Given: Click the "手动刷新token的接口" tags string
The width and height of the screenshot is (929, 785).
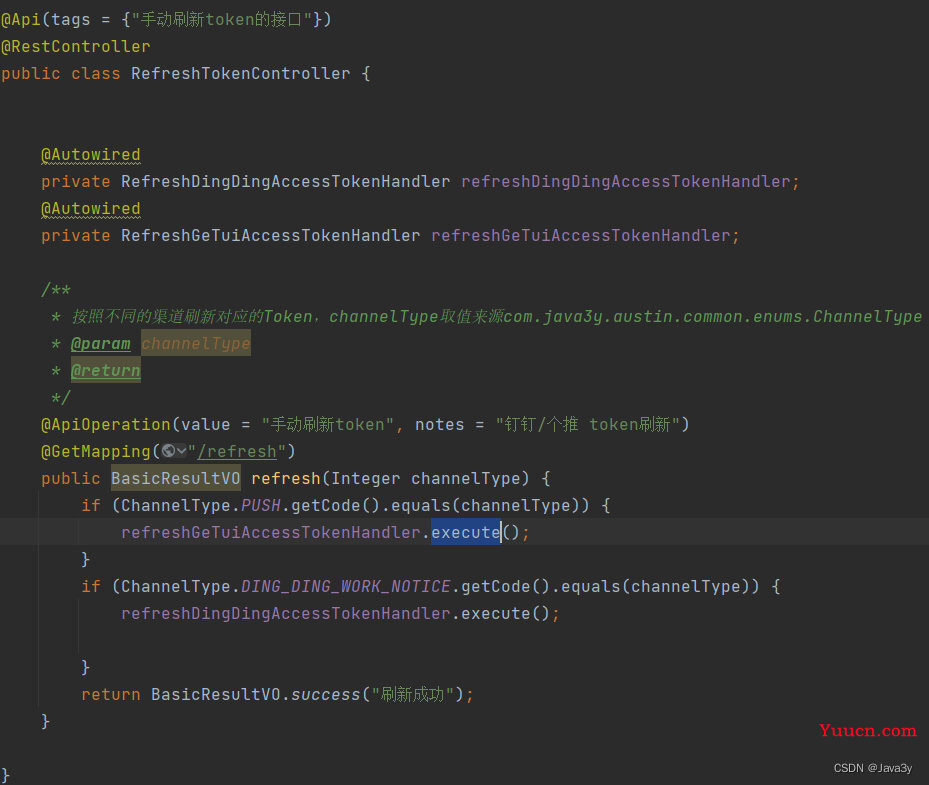Looking at the screenshot, I should [x=221, y=20].
